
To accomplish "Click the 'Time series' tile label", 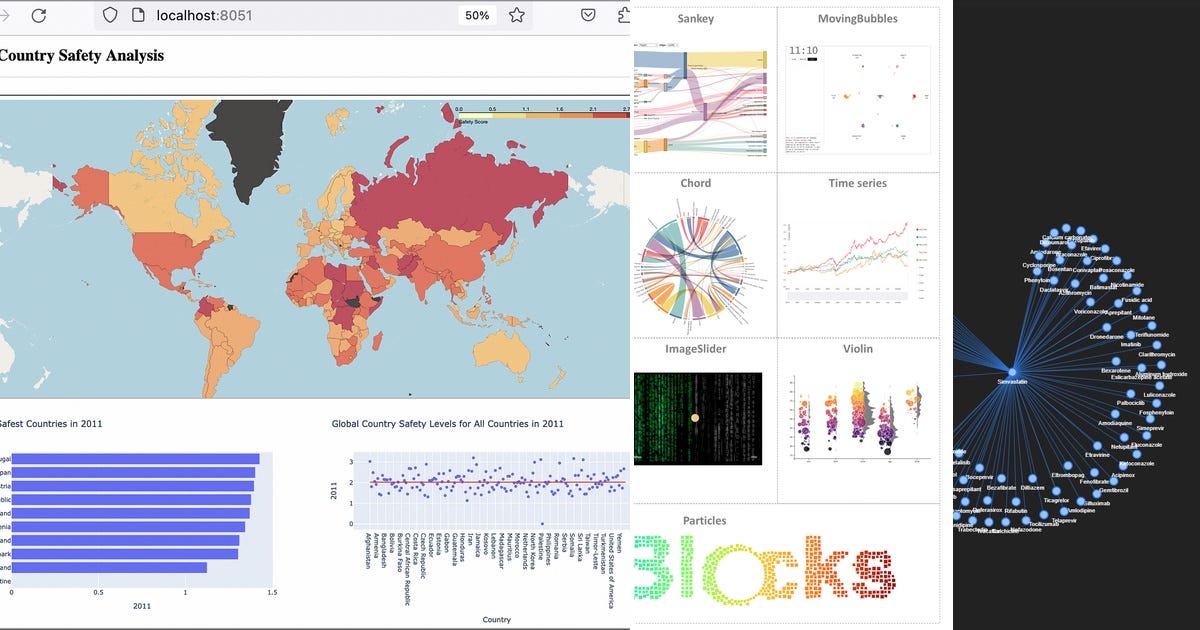I will coord(858,183).
